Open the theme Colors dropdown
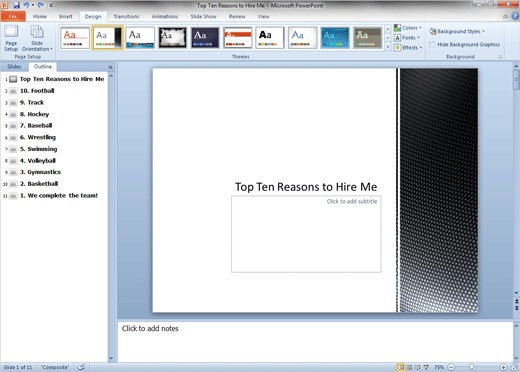This screenshot has width=520, height=372. 408,28
